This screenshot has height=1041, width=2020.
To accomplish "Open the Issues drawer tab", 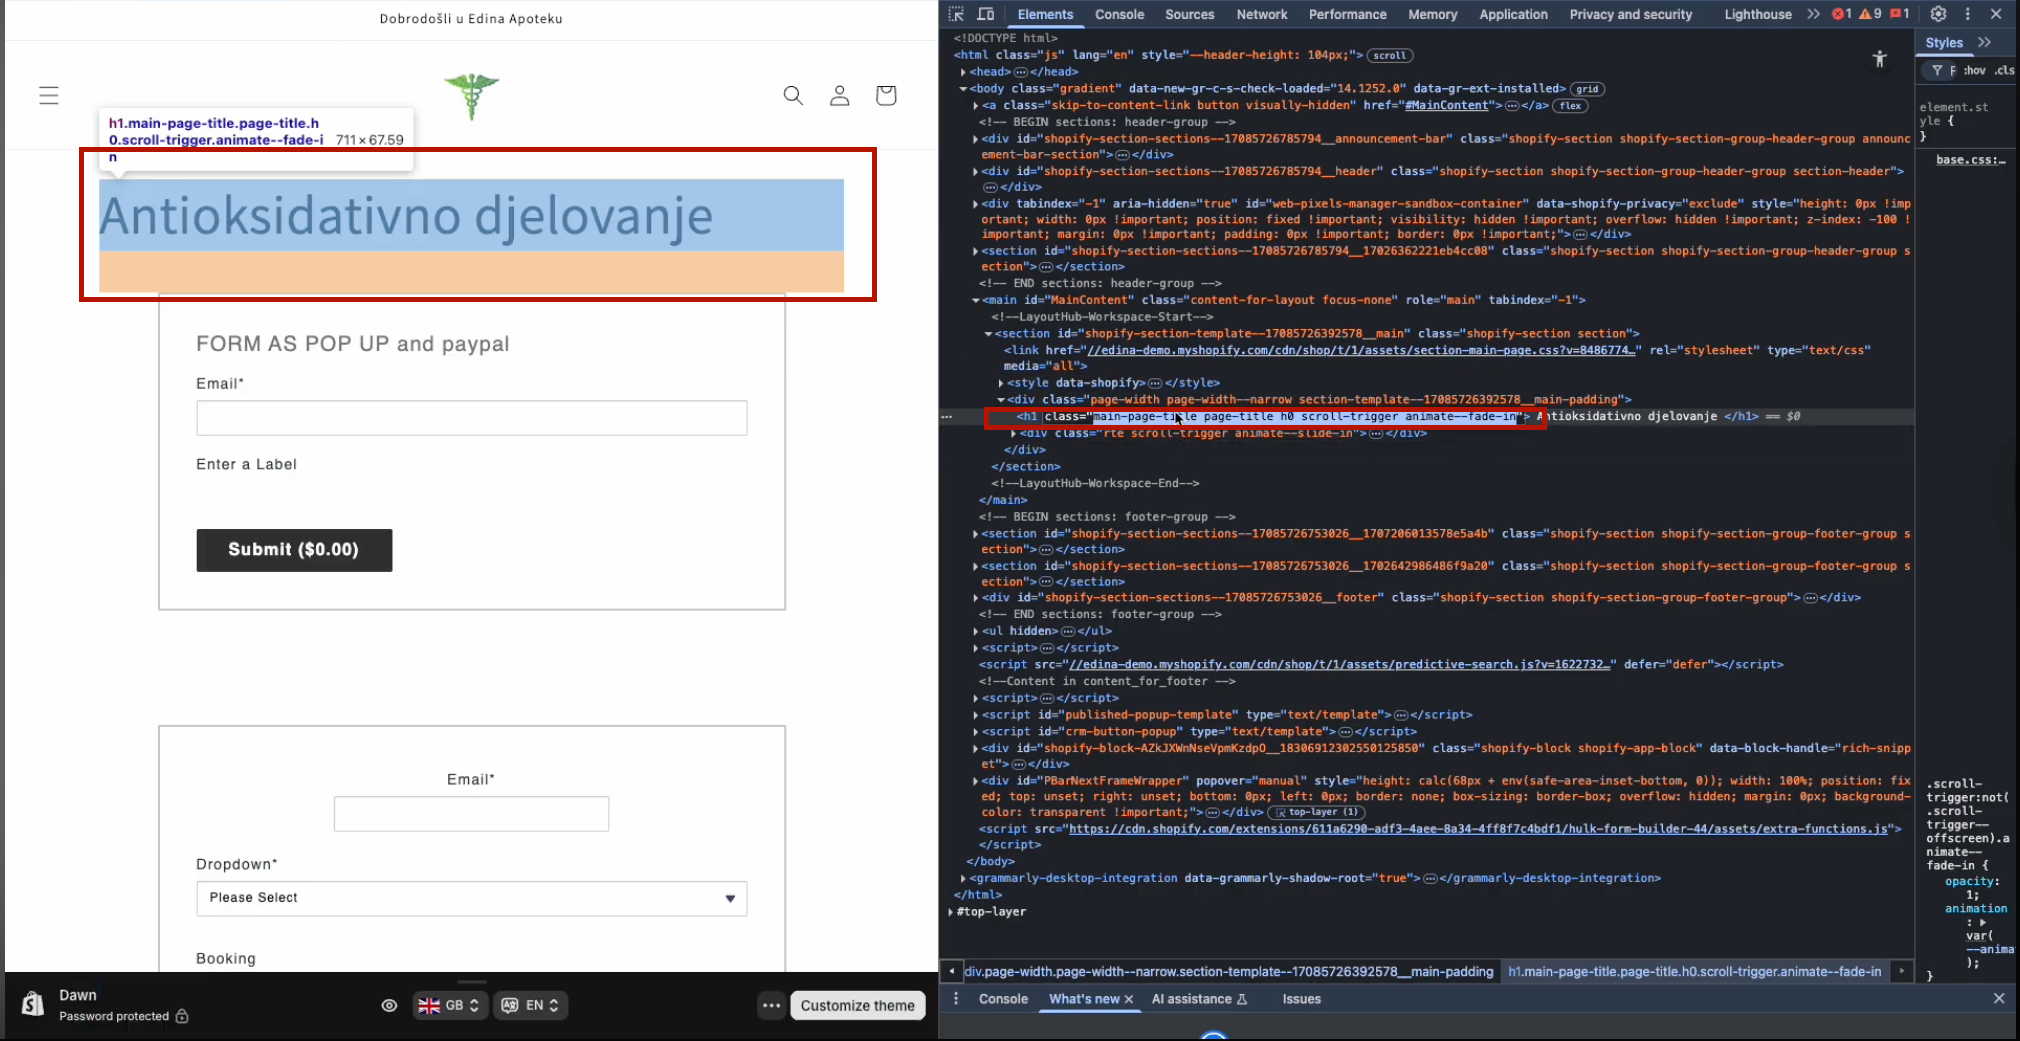I will [x=1301, y=999].
